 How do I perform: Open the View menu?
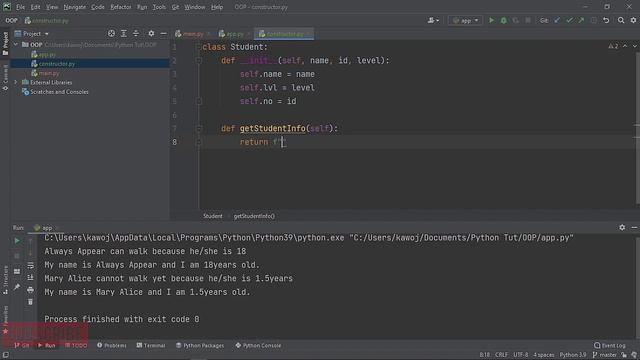(x=52, y=7)
